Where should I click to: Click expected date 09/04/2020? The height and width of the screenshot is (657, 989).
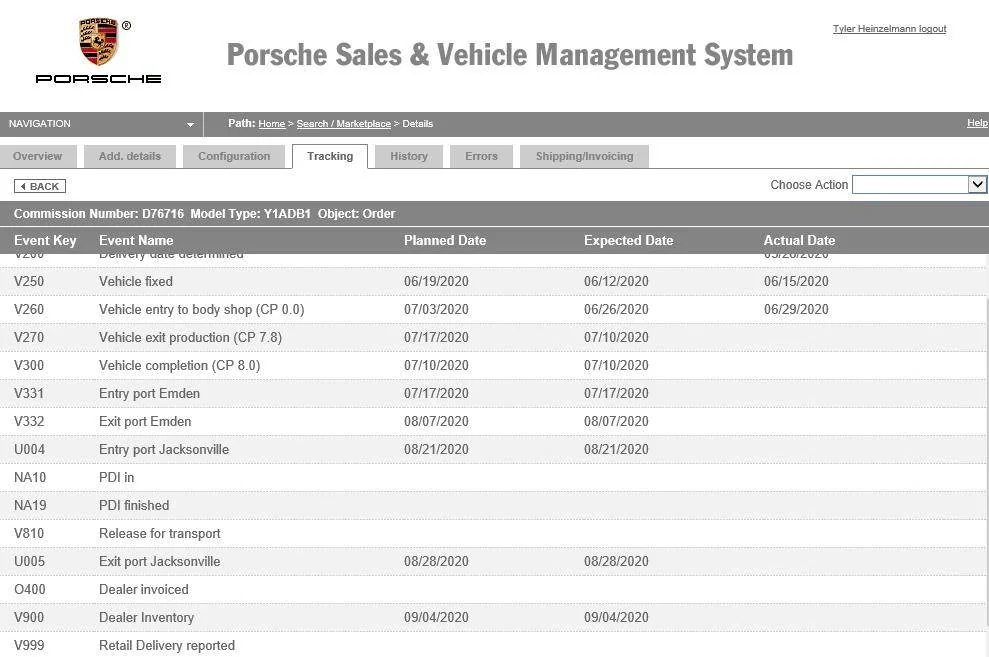[x=616, y=617]
